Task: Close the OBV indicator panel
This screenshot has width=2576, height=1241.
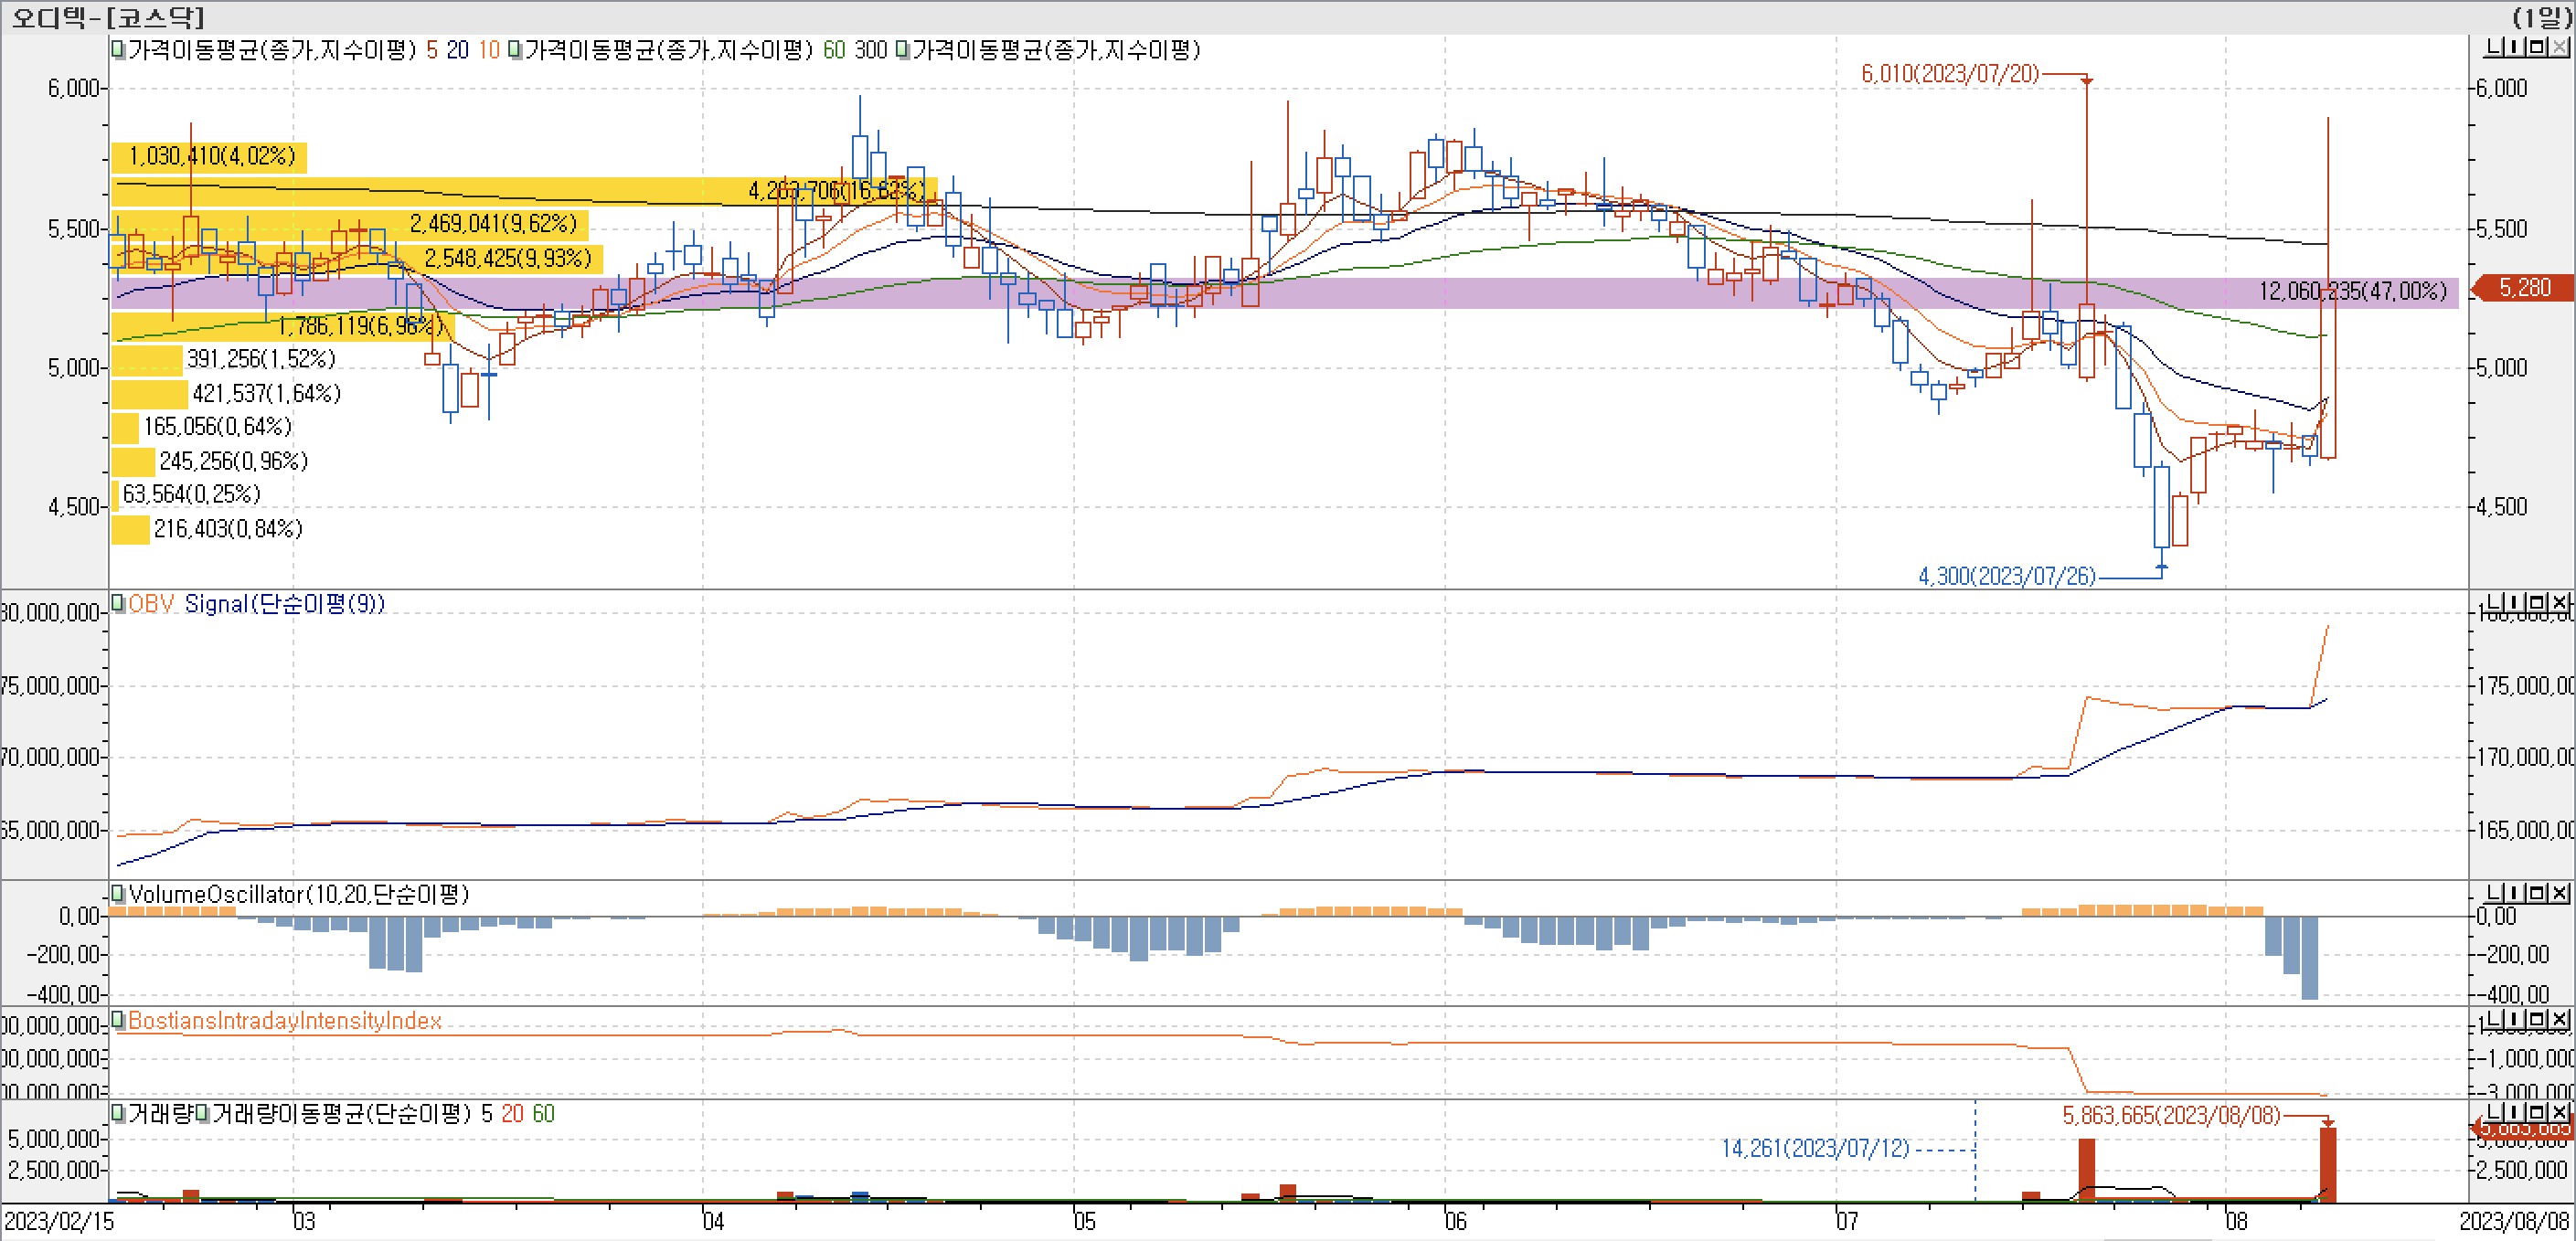Action: 2559,602
